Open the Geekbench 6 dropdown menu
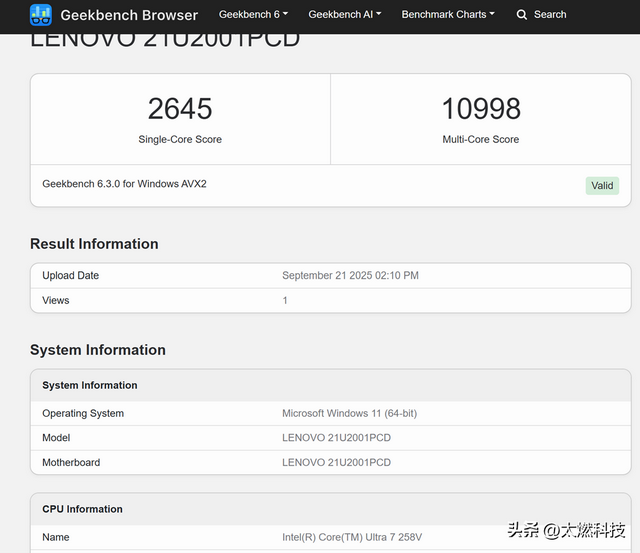The image size is (640, 553). point(253,15)
